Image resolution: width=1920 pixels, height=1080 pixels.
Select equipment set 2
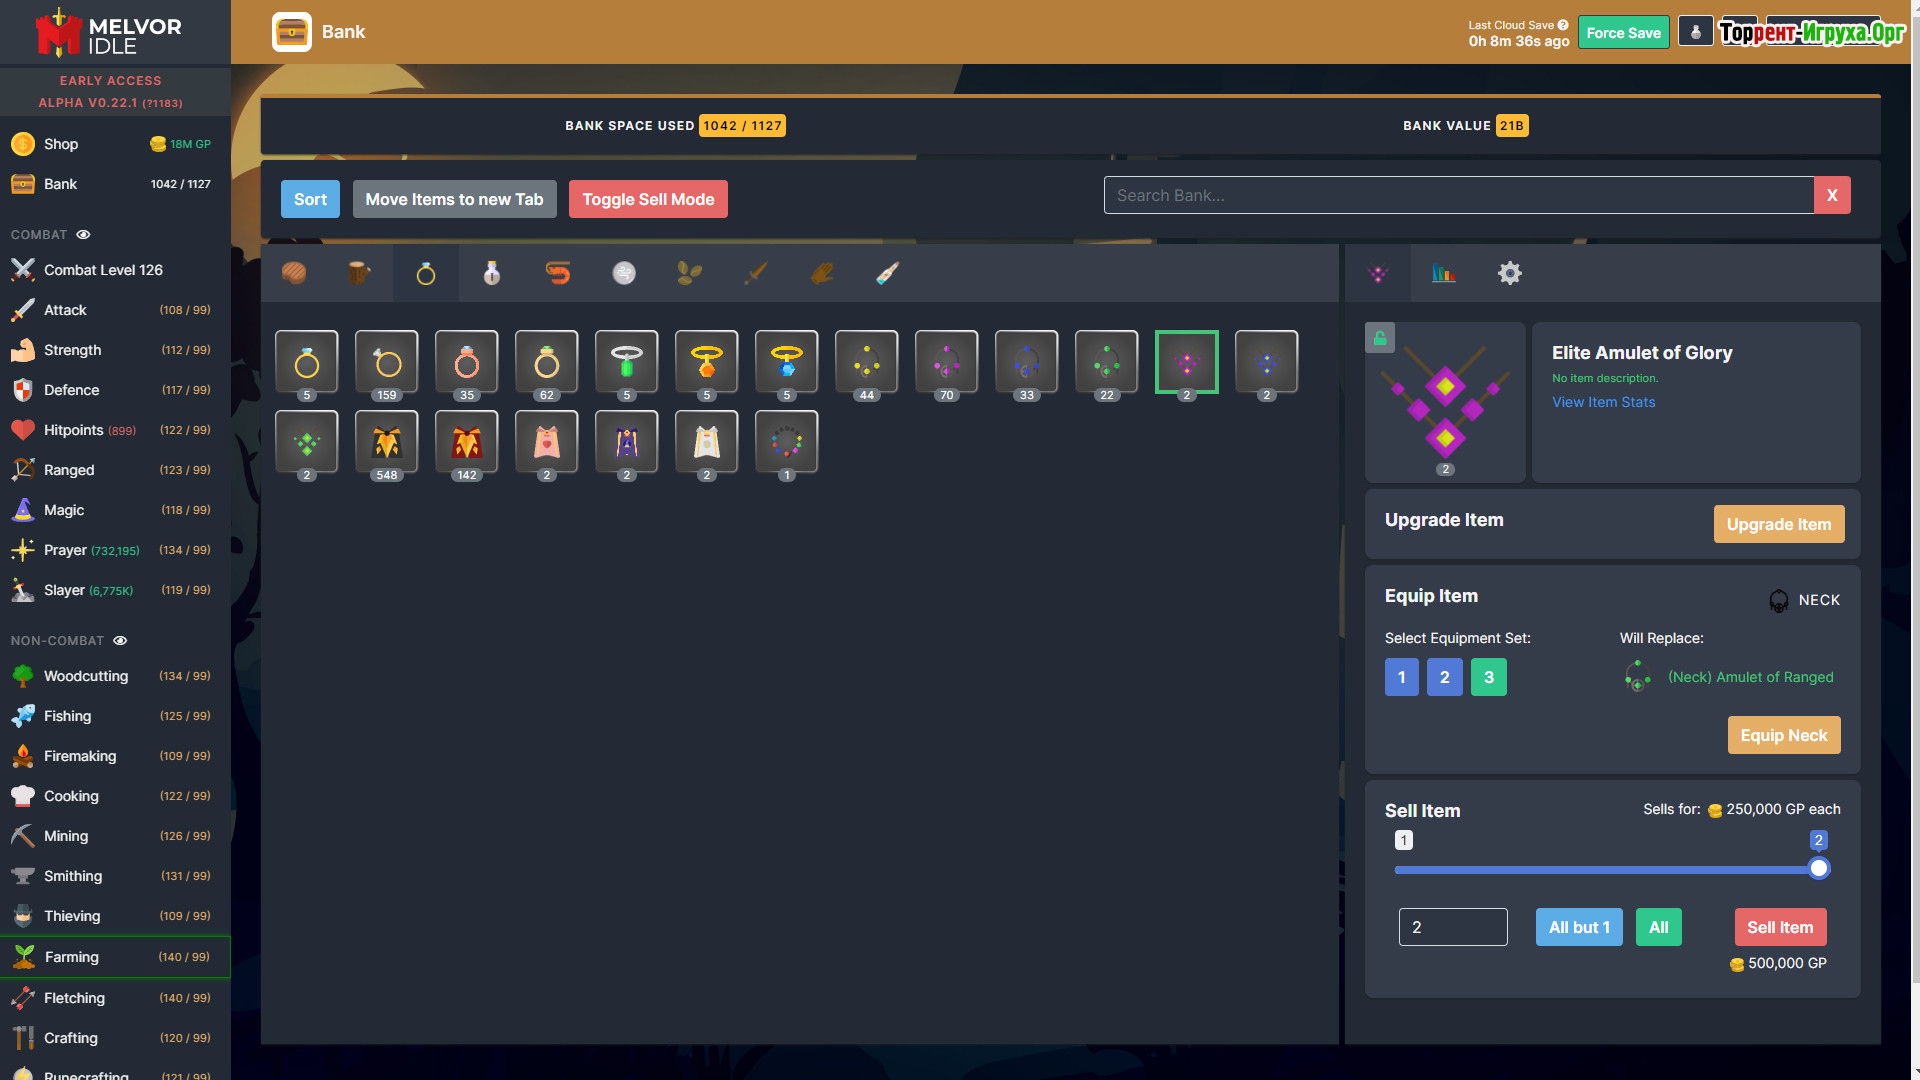[x=1444, y=677]
